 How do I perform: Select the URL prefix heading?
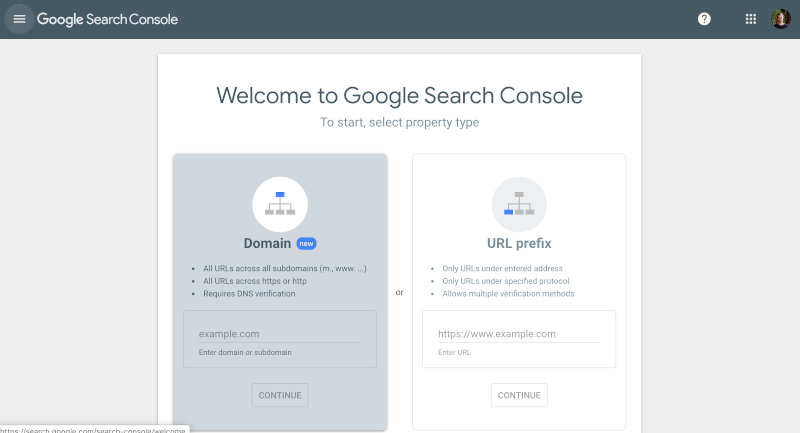519,243
